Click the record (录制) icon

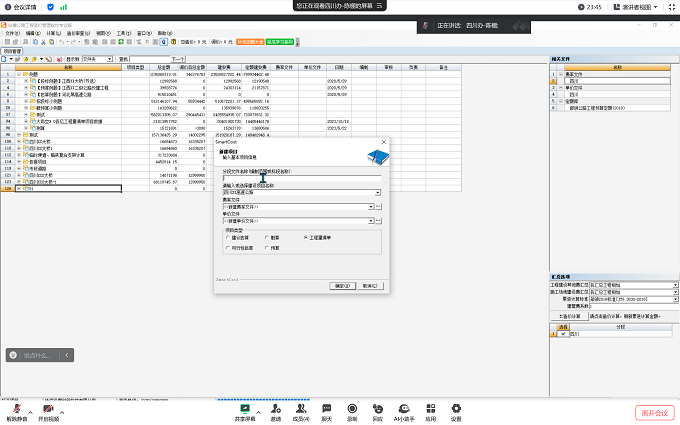click(352, 409)
